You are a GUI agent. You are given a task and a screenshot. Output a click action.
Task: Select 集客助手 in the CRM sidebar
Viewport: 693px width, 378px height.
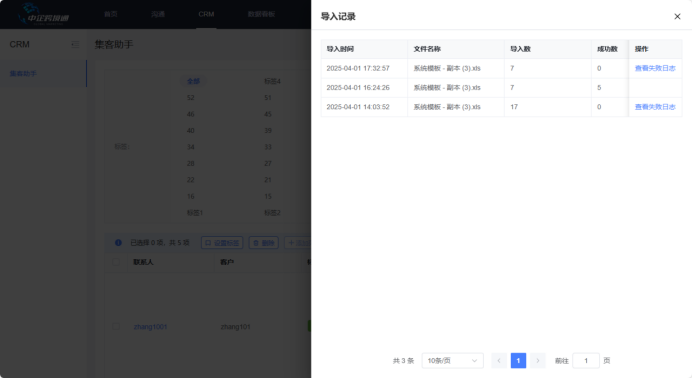pos(43,73)
